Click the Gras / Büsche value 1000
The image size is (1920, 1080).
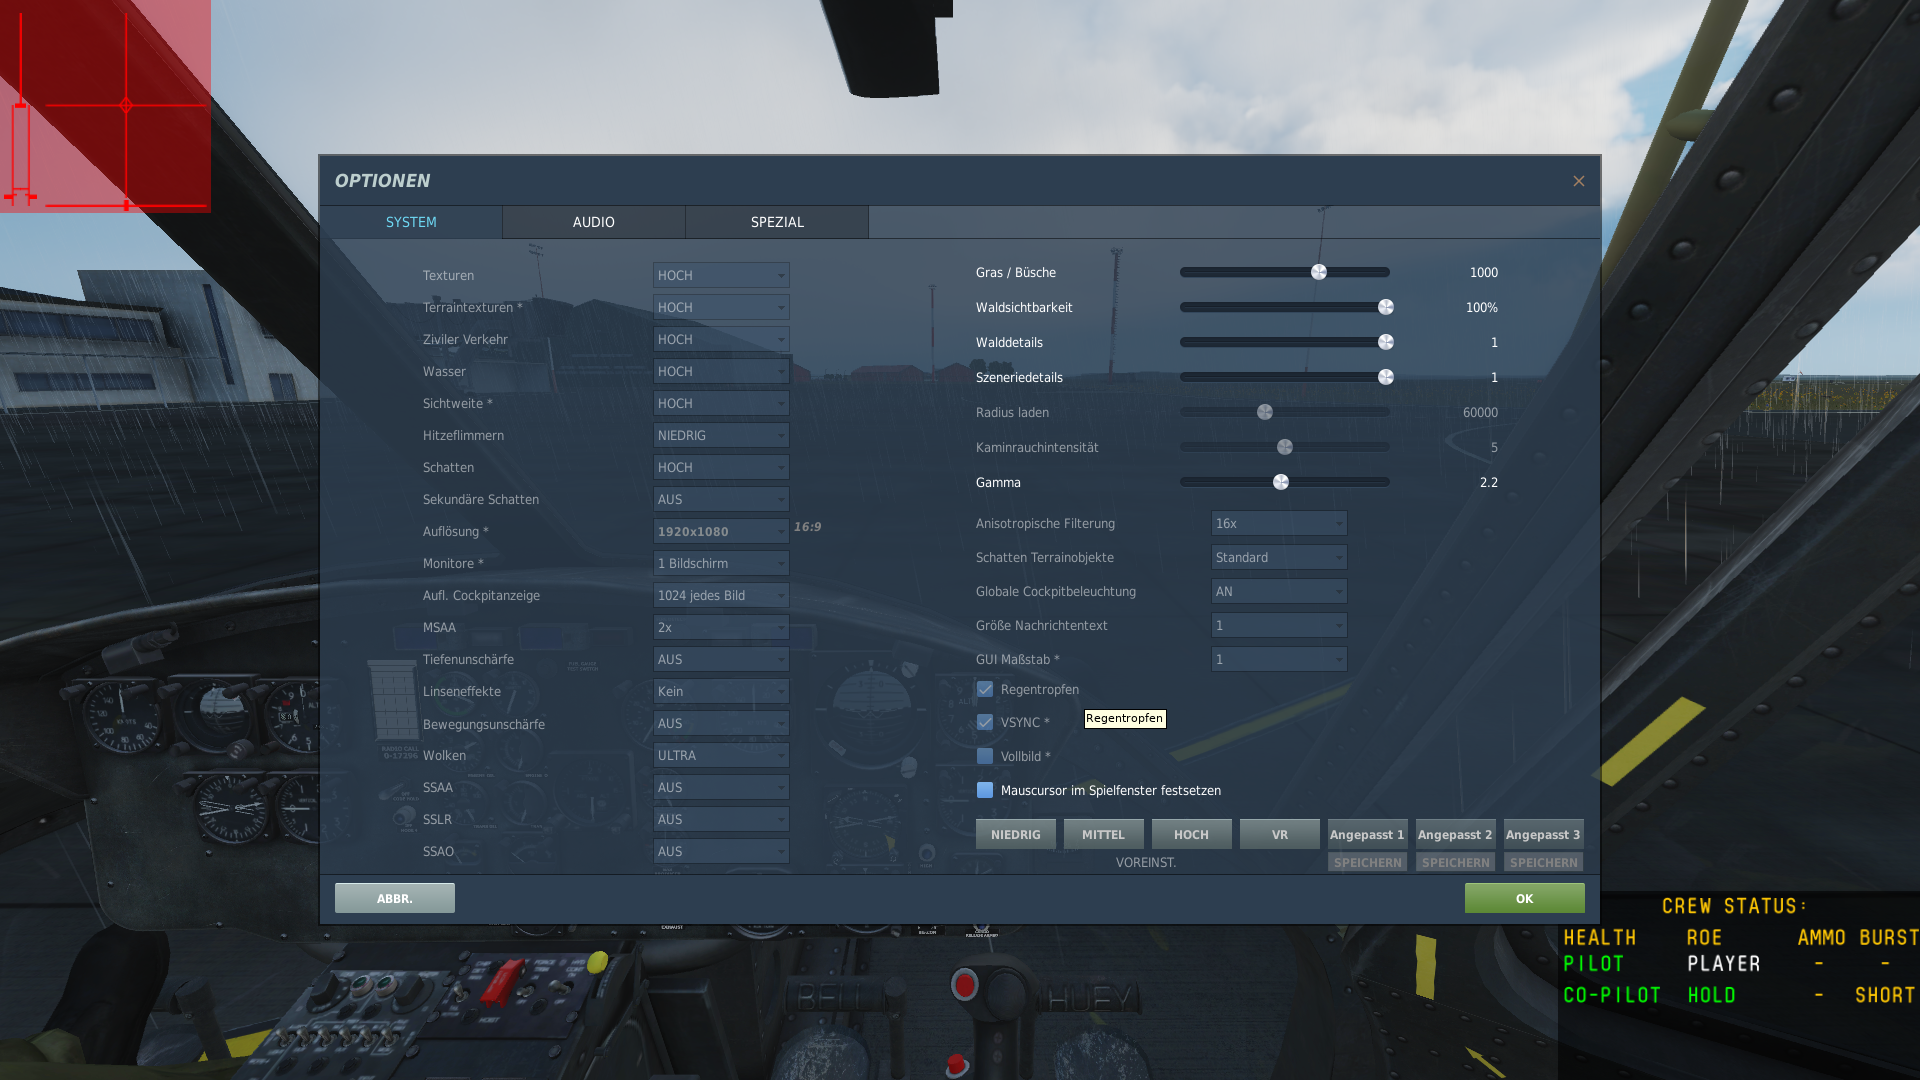(1484, 272)
